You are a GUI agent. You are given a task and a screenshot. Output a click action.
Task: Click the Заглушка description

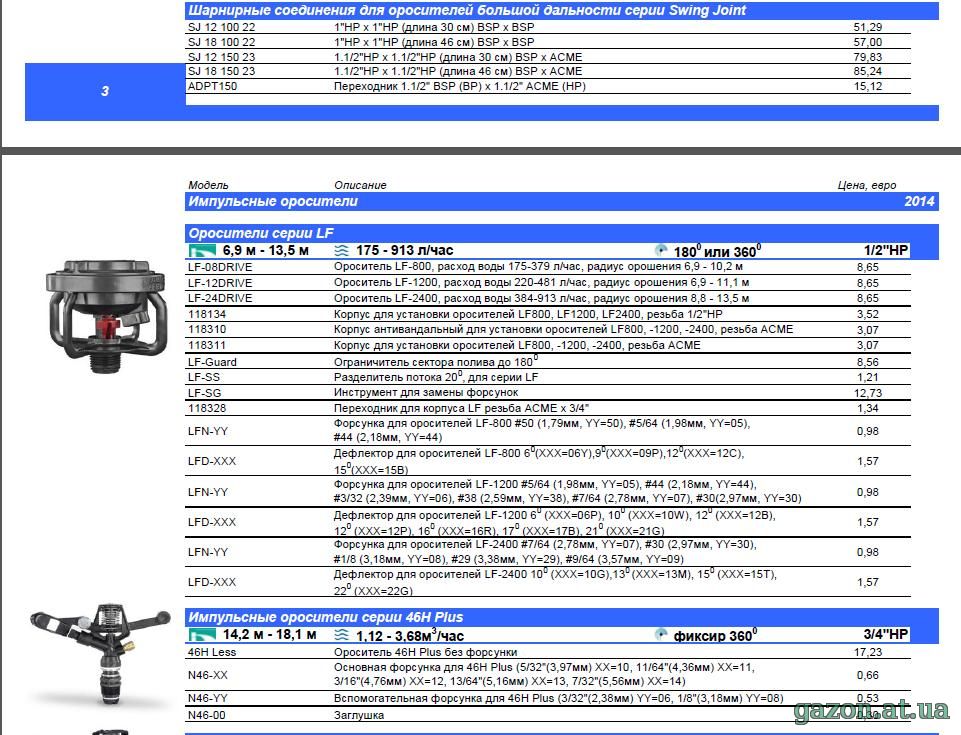(359, 715)
